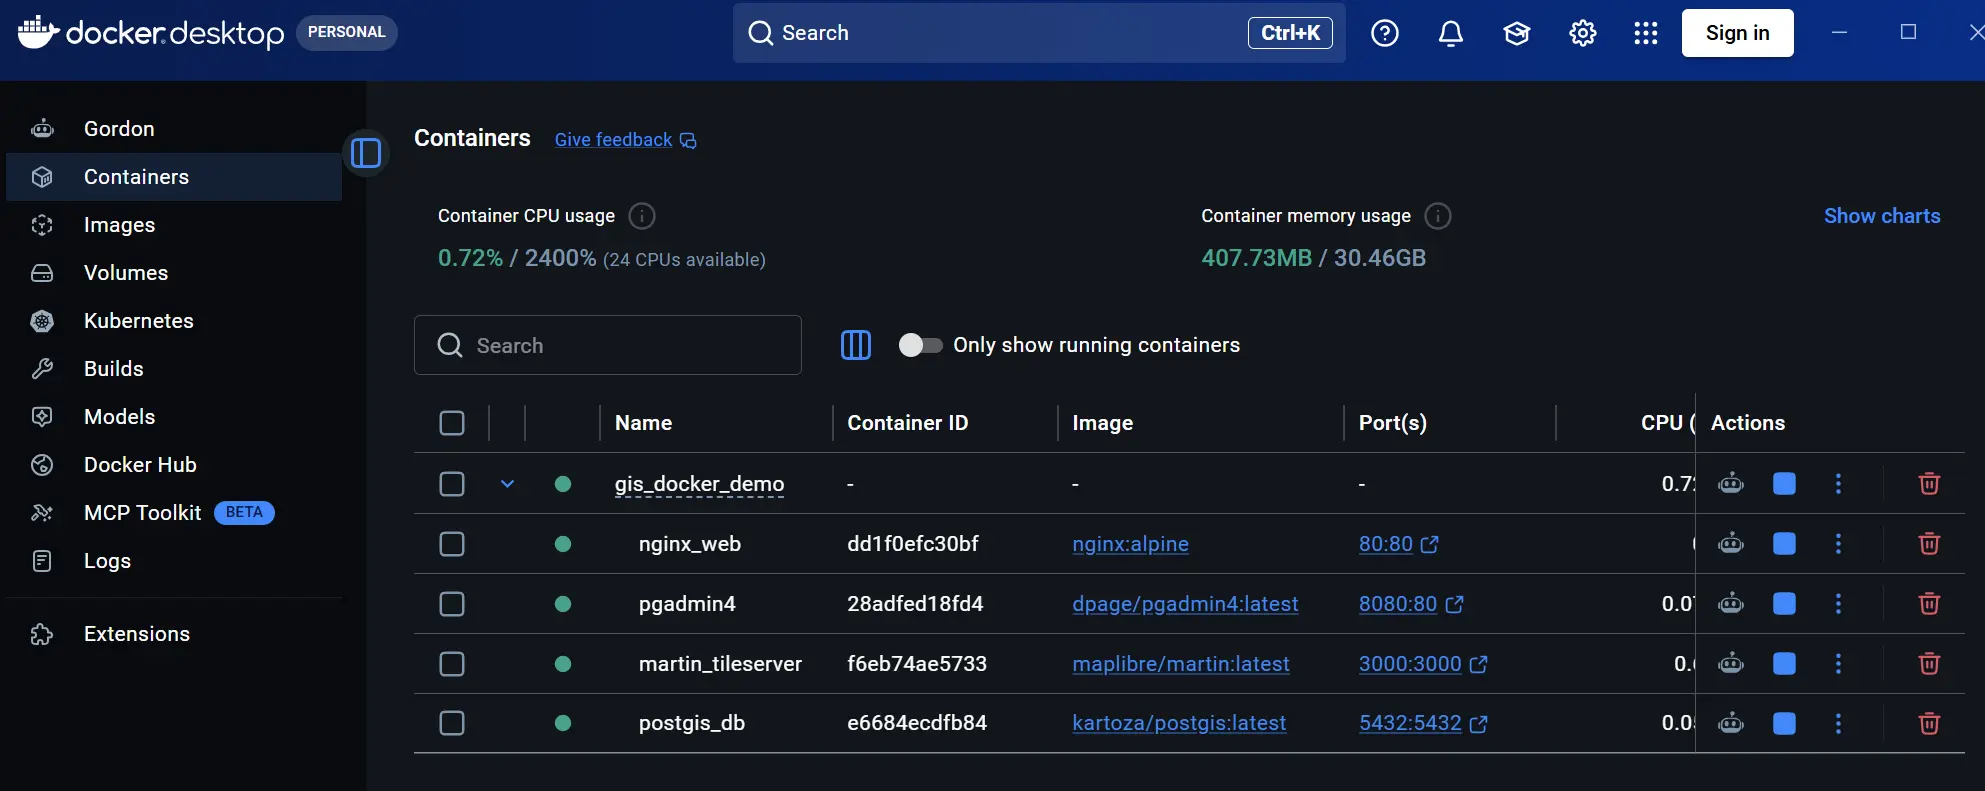Delete the gis_docker_demo stack

point(1929,484)
